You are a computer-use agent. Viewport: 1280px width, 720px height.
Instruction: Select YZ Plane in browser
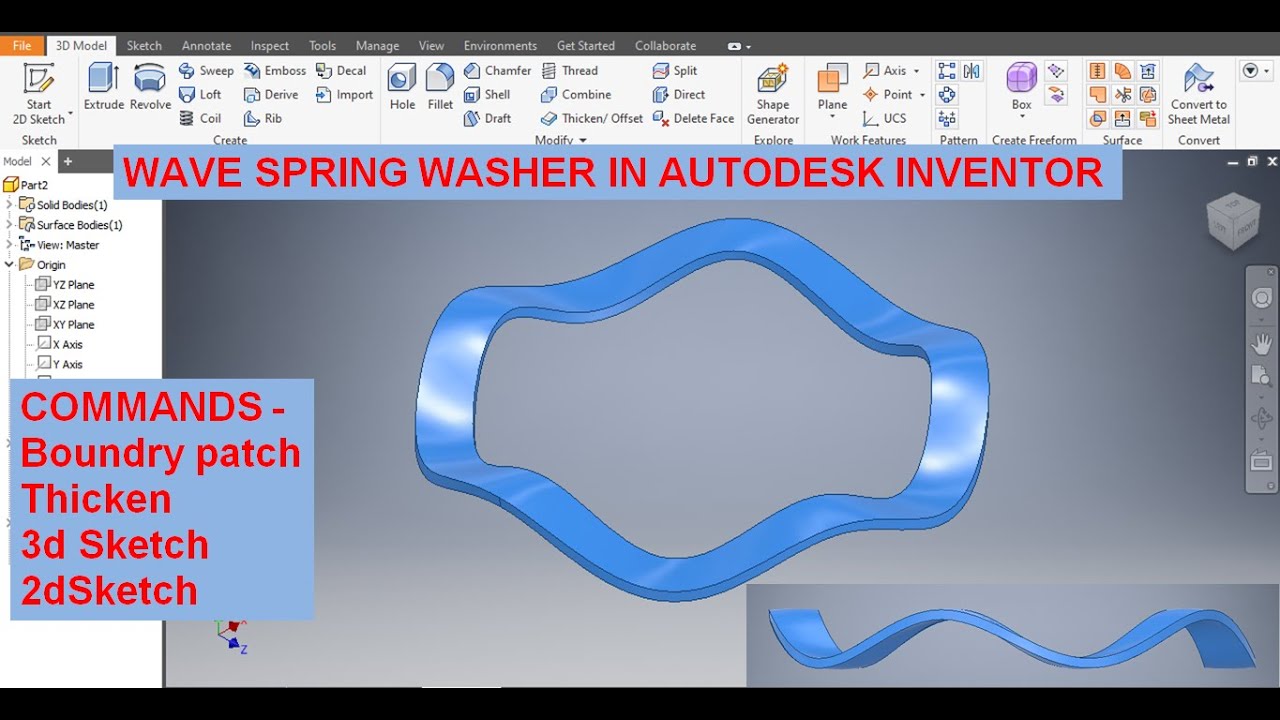click(65, 285)
